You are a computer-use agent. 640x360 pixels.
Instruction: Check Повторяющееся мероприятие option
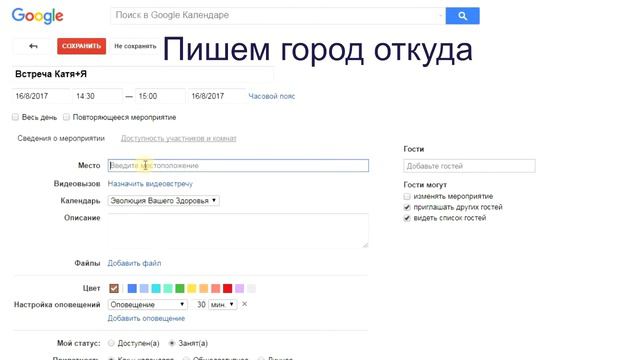pyautogui.click(x=66, y=117)
